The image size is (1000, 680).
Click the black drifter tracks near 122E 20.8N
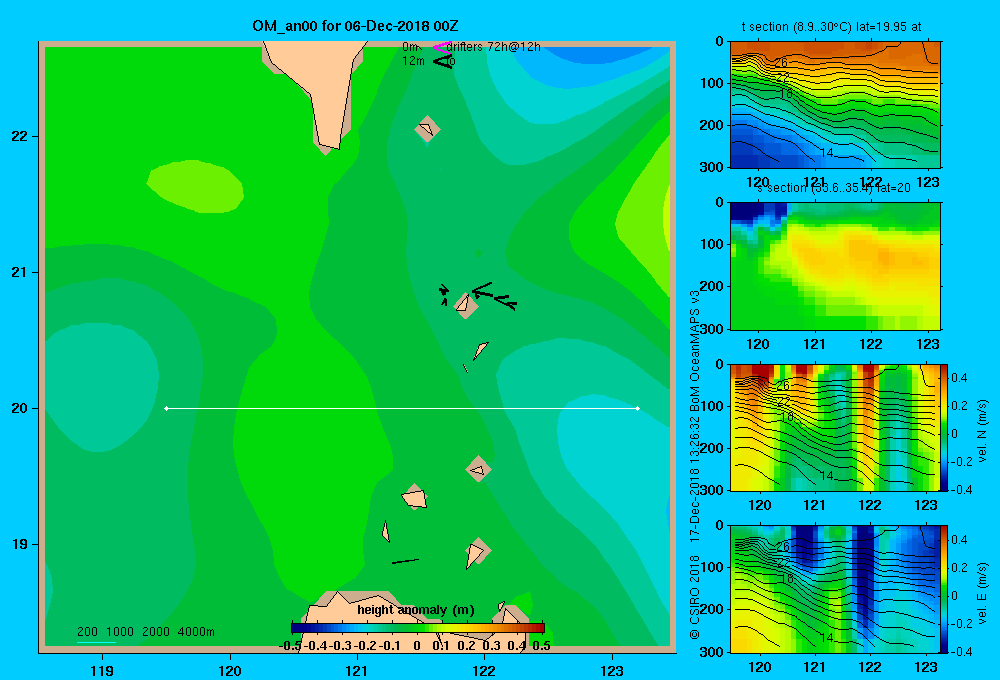point(494,296)
